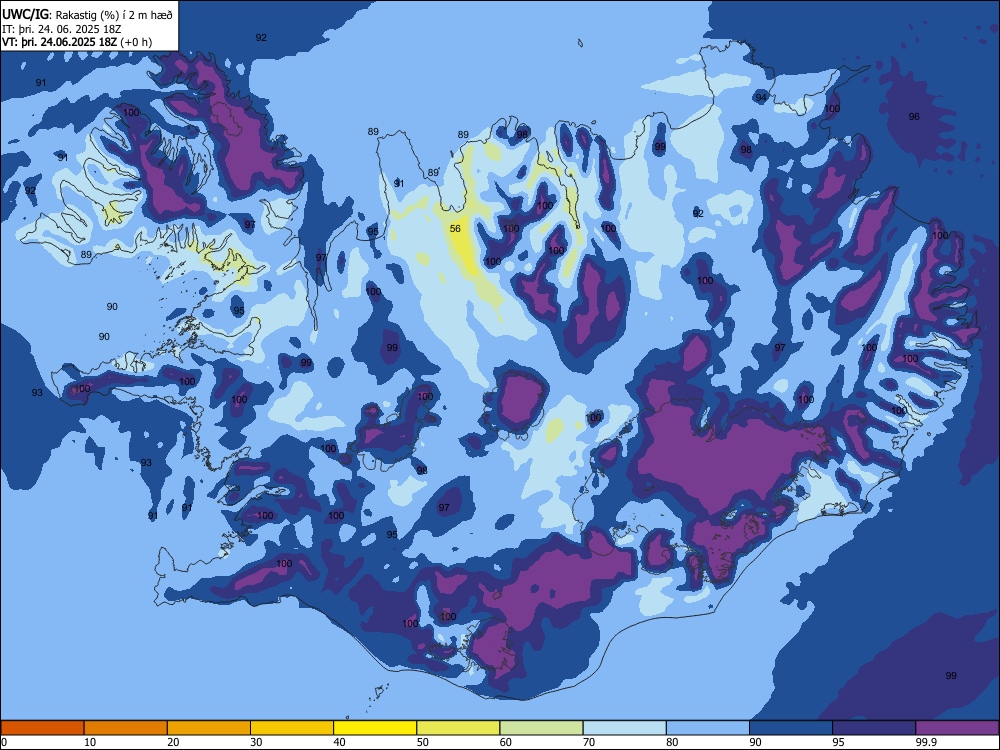The height and width of the screenshot is (750, 1000).
Task: Click the 0–10 dark orange legend swatch
Action: click(42, 728)
